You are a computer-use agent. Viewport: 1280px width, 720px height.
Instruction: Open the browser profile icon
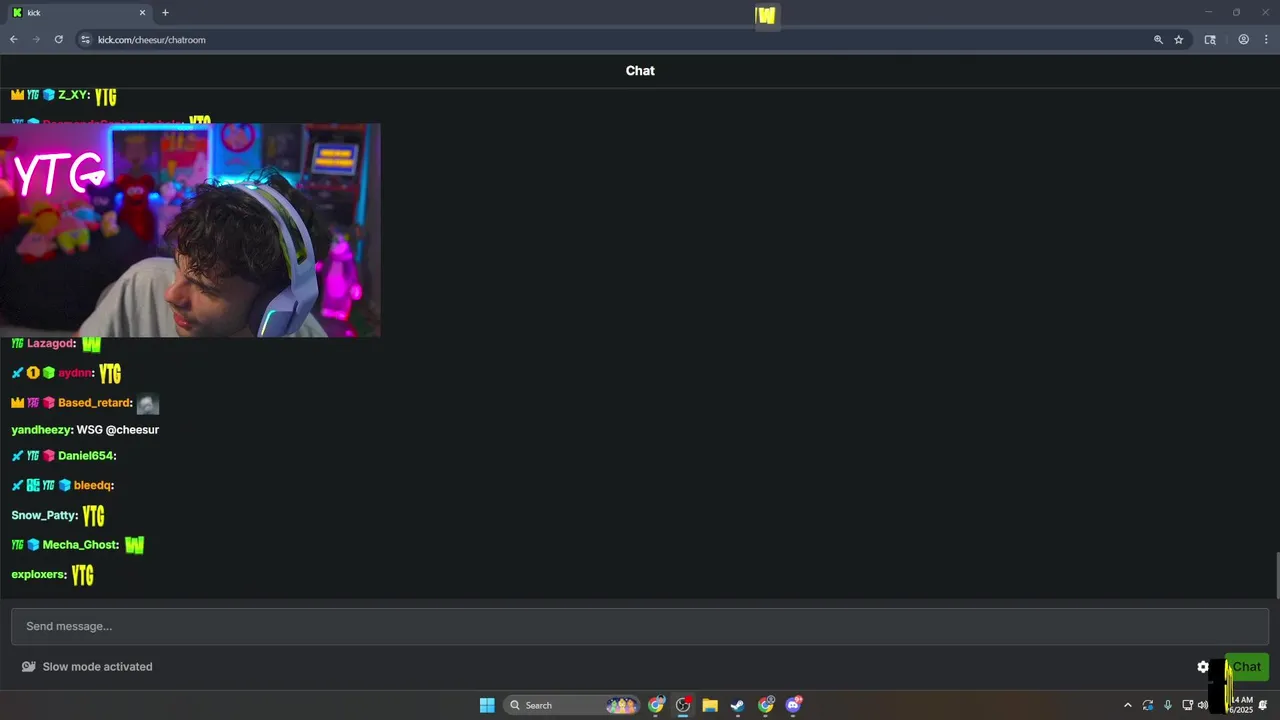(x=1243, y=40)
